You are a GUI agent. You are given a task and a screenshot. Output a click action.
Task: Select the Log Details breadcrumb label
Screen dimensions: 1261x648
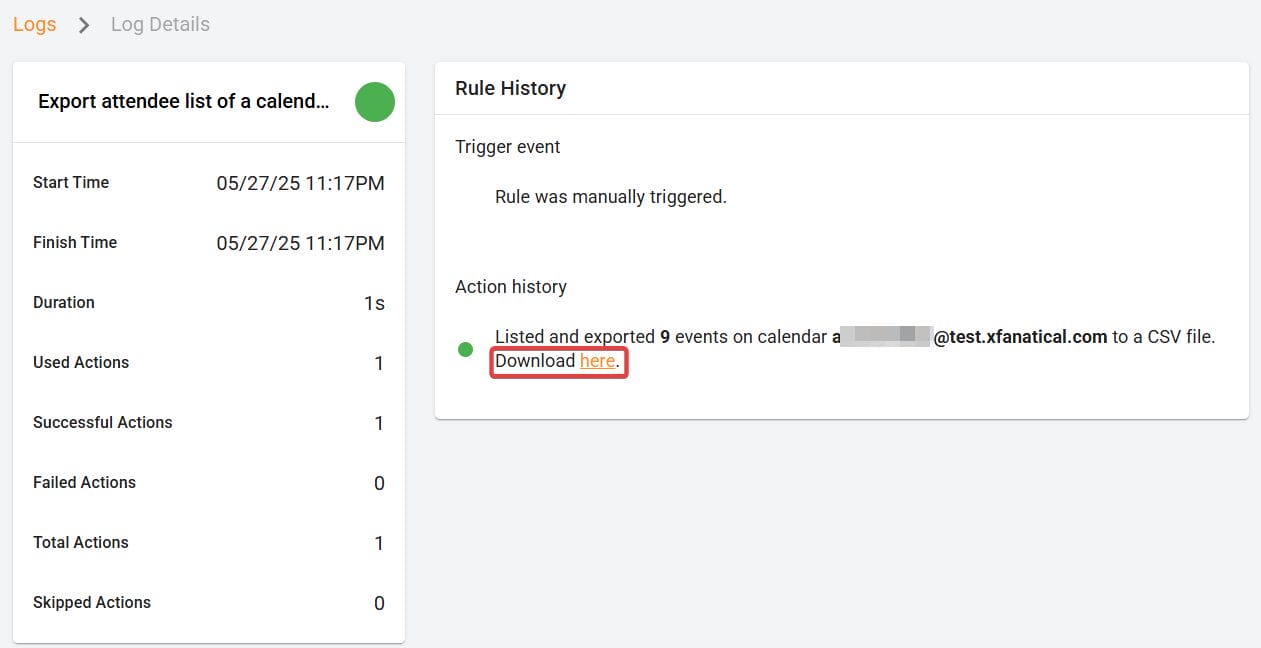pos(159,24)
